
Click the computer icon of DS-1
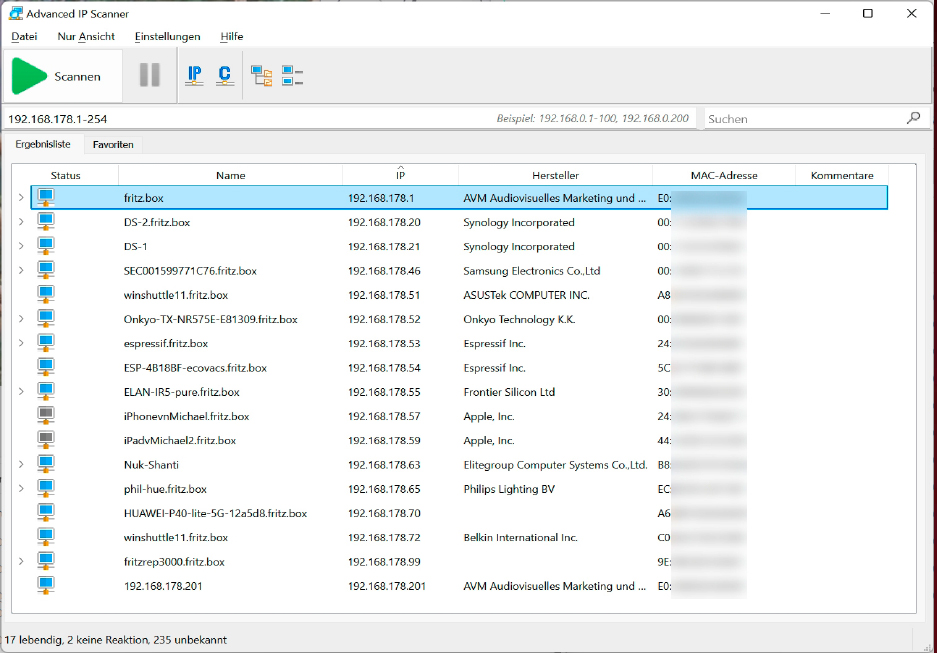click(x=46, y=246)
